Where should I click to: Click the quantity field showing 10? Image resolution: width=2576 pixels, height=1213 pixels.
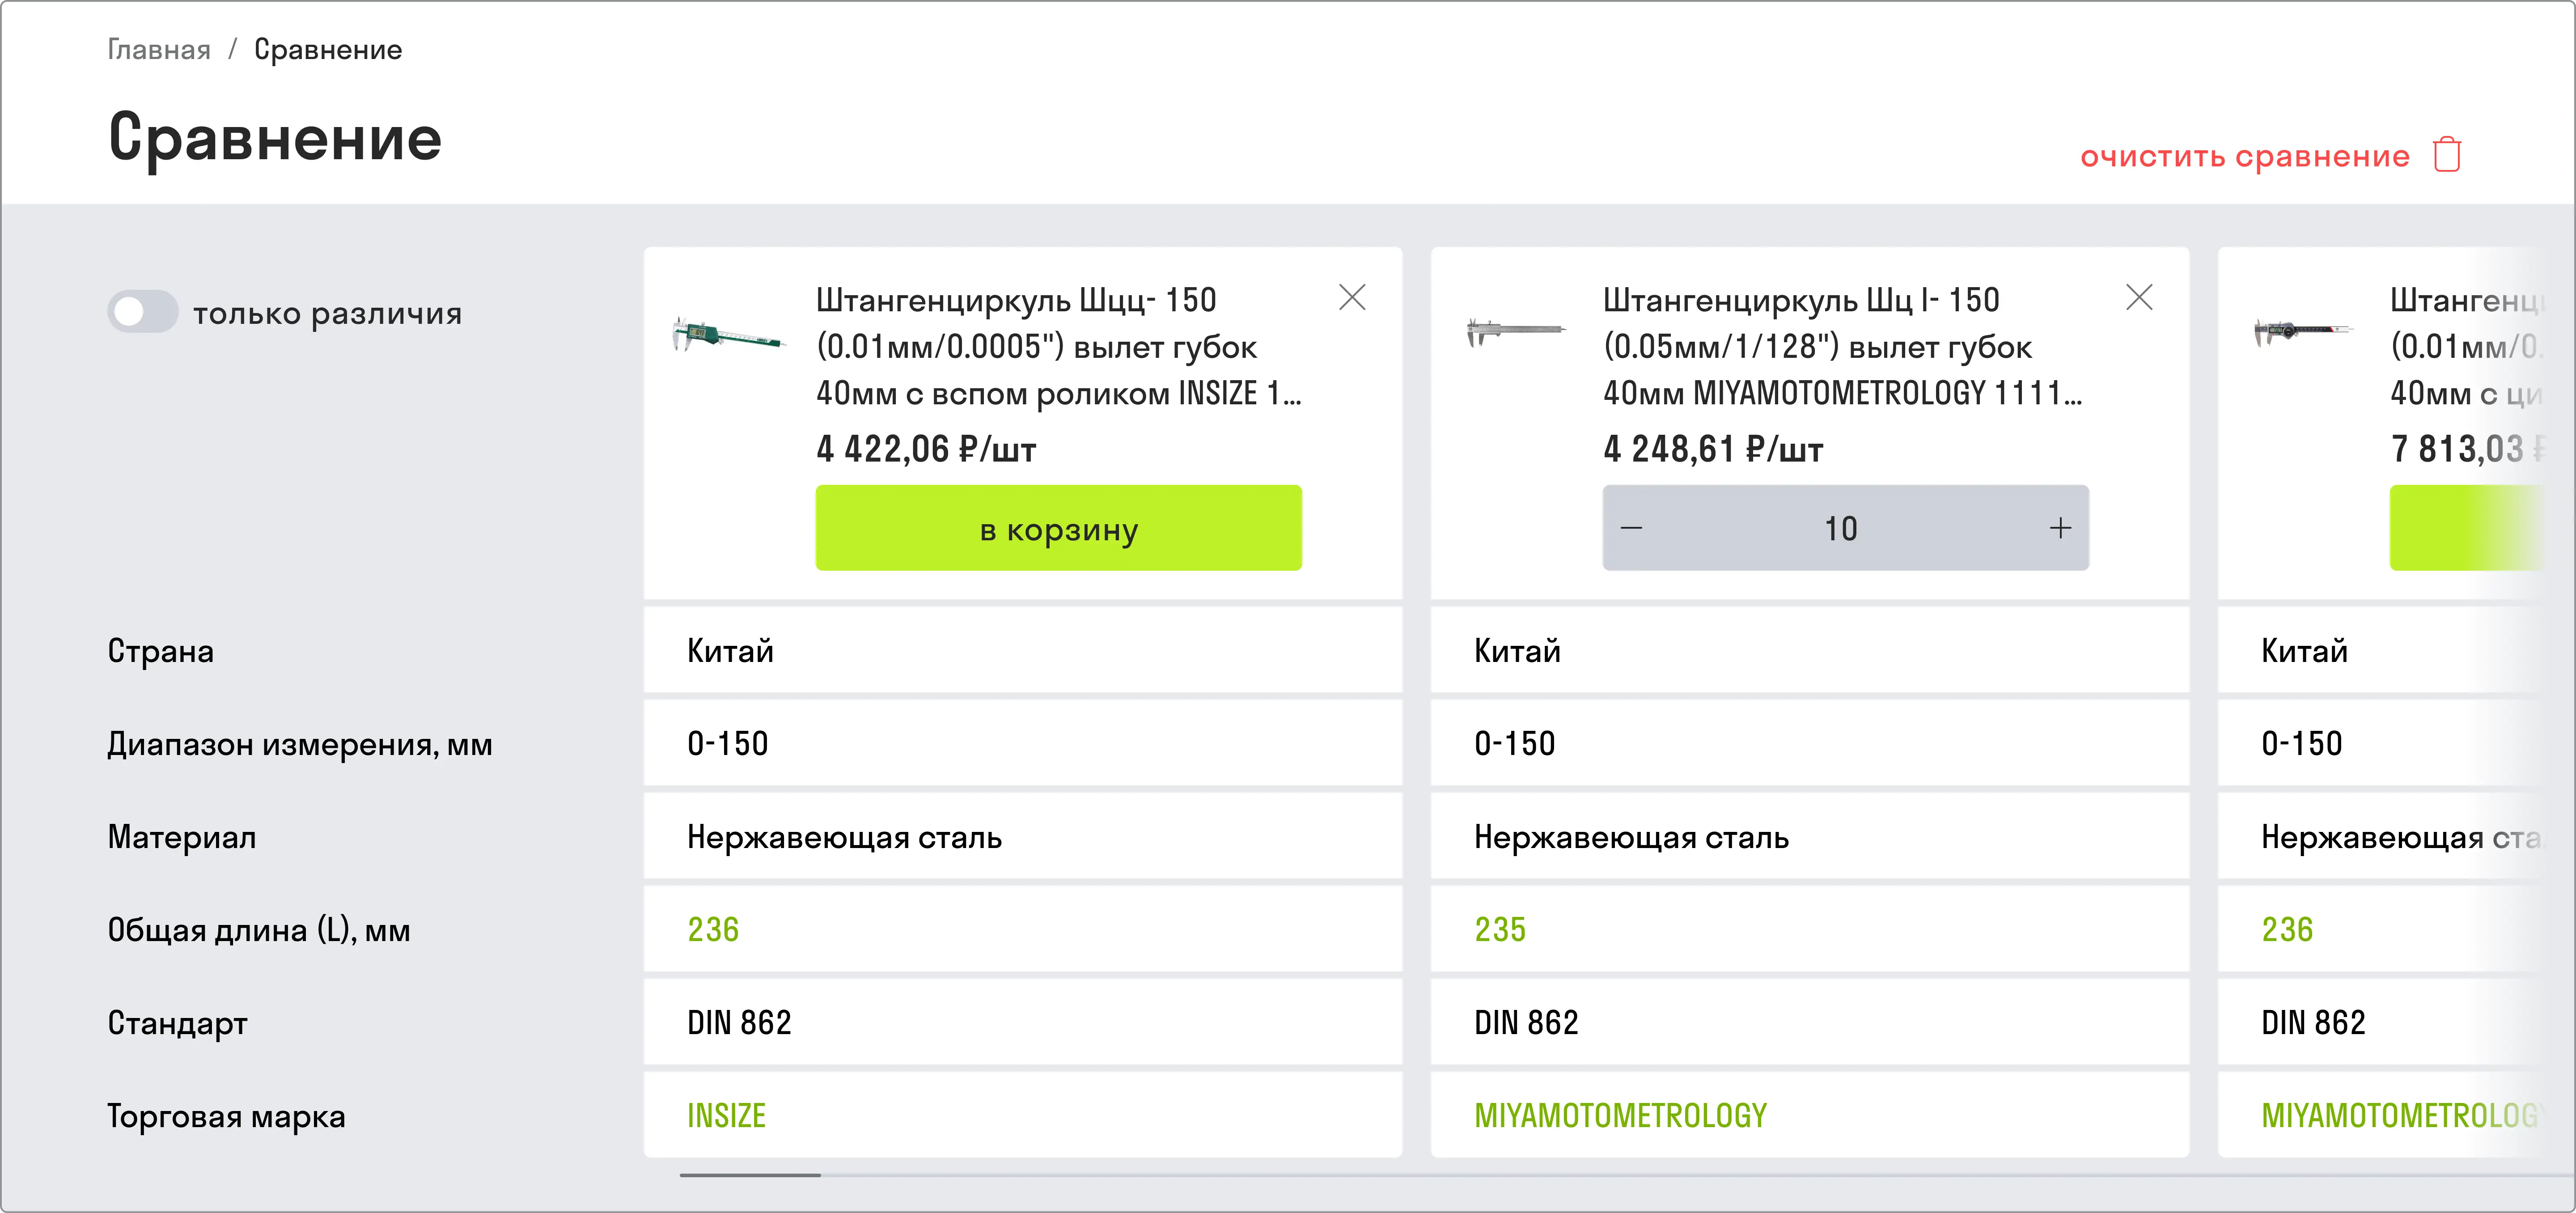pos(1841,528)
